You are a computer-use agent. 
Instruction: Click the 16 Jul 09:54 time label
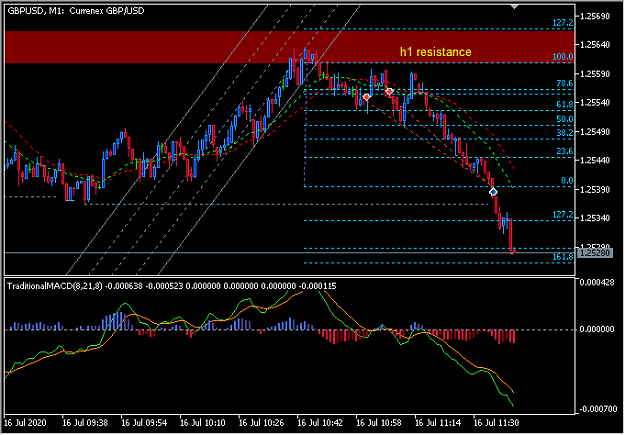[x=144, y=423]
